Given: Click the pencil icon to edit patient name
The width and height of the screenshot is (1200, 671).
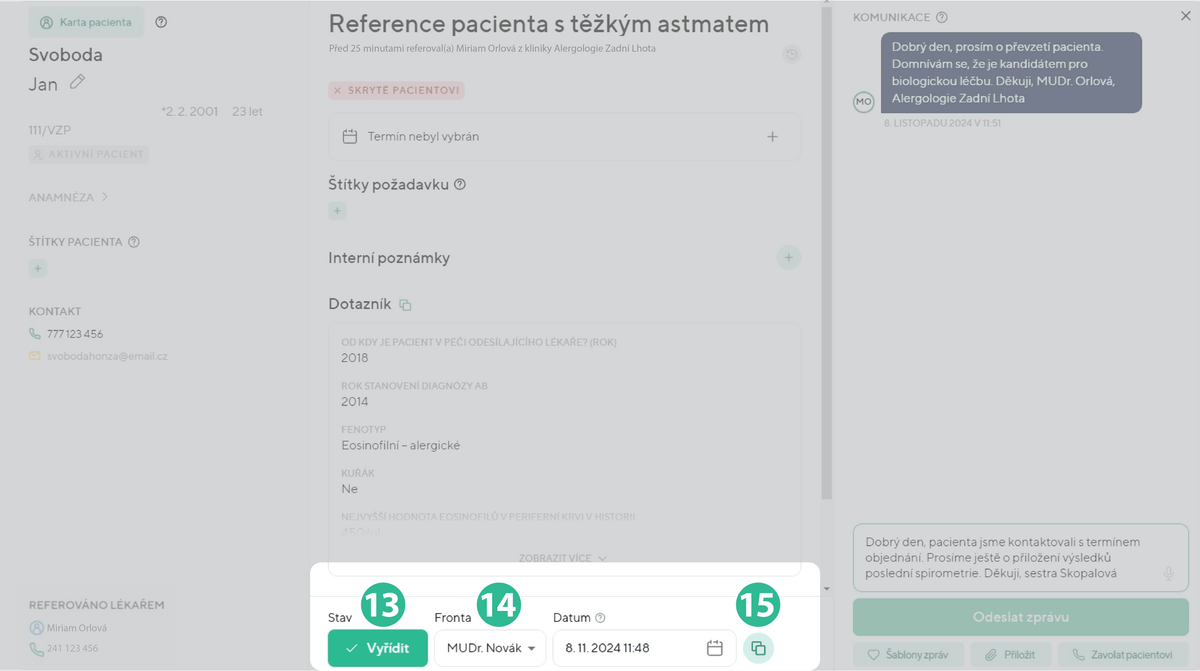Looking at the screenshot, I should tap(77, 83).
